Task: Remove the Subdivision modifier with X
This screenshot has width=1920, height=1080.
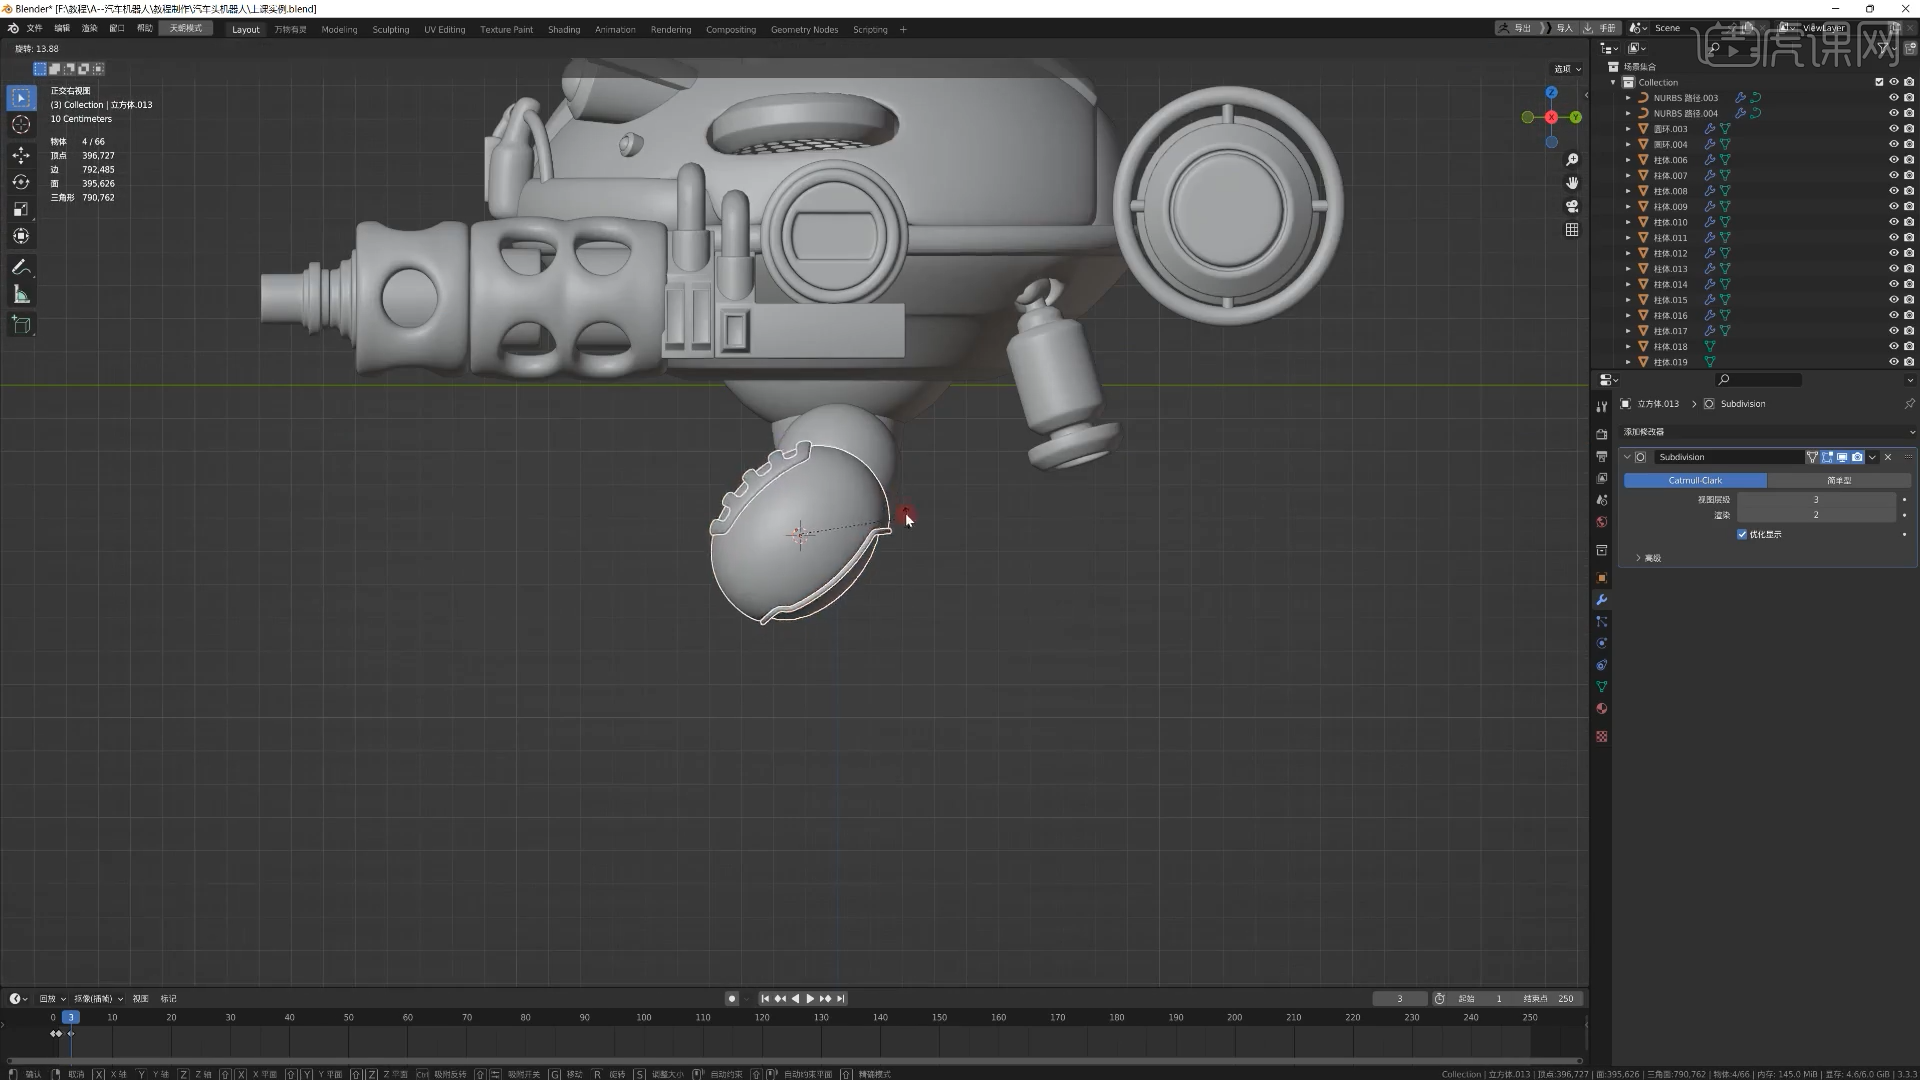Action: 1887,456
